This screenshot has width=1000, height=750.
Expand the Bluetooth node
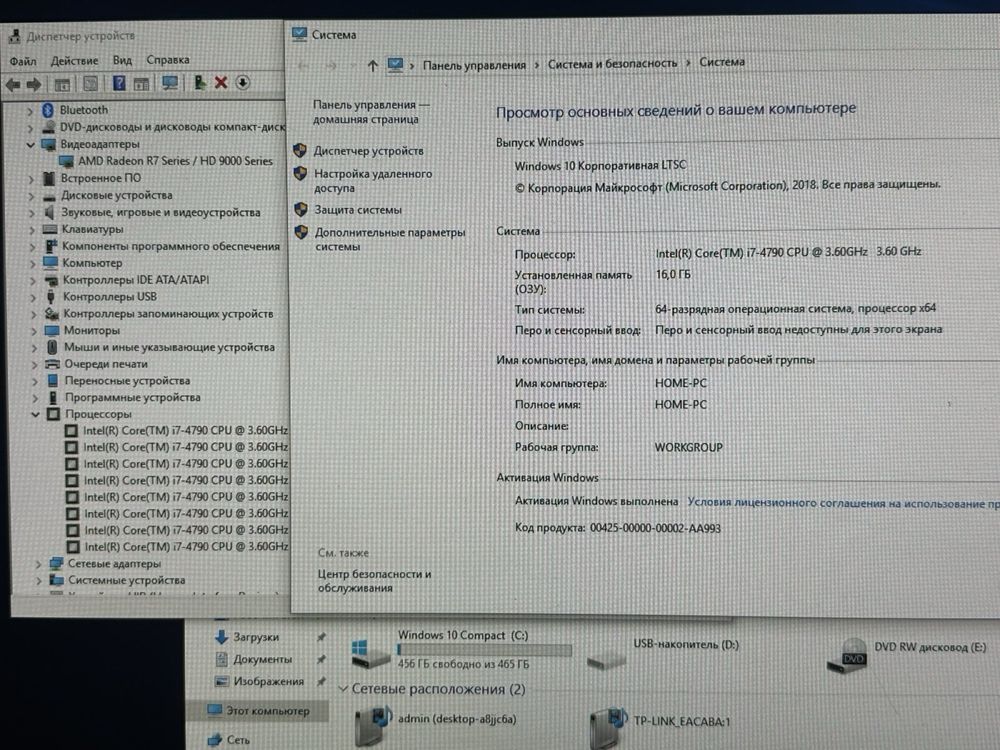(x=30, y=110)
